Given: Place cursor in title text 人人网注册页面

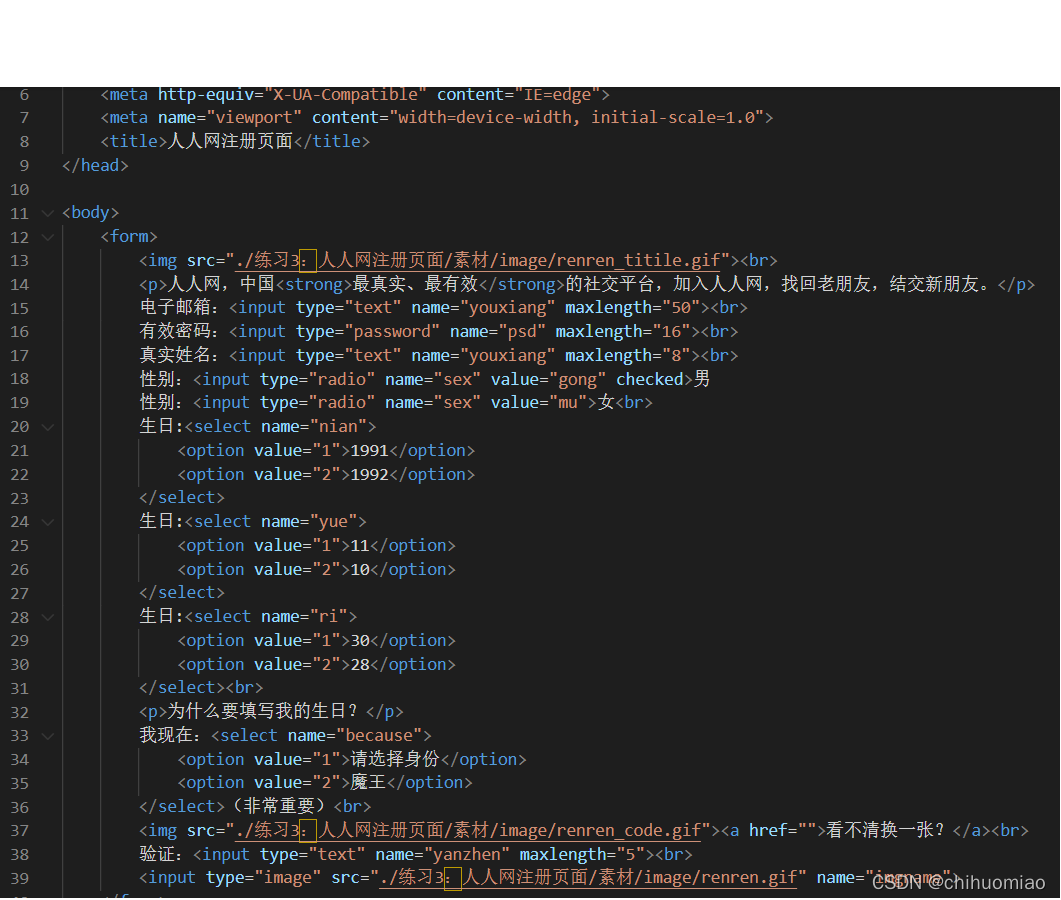Looking at the screenshot, I should coord(229,141).
